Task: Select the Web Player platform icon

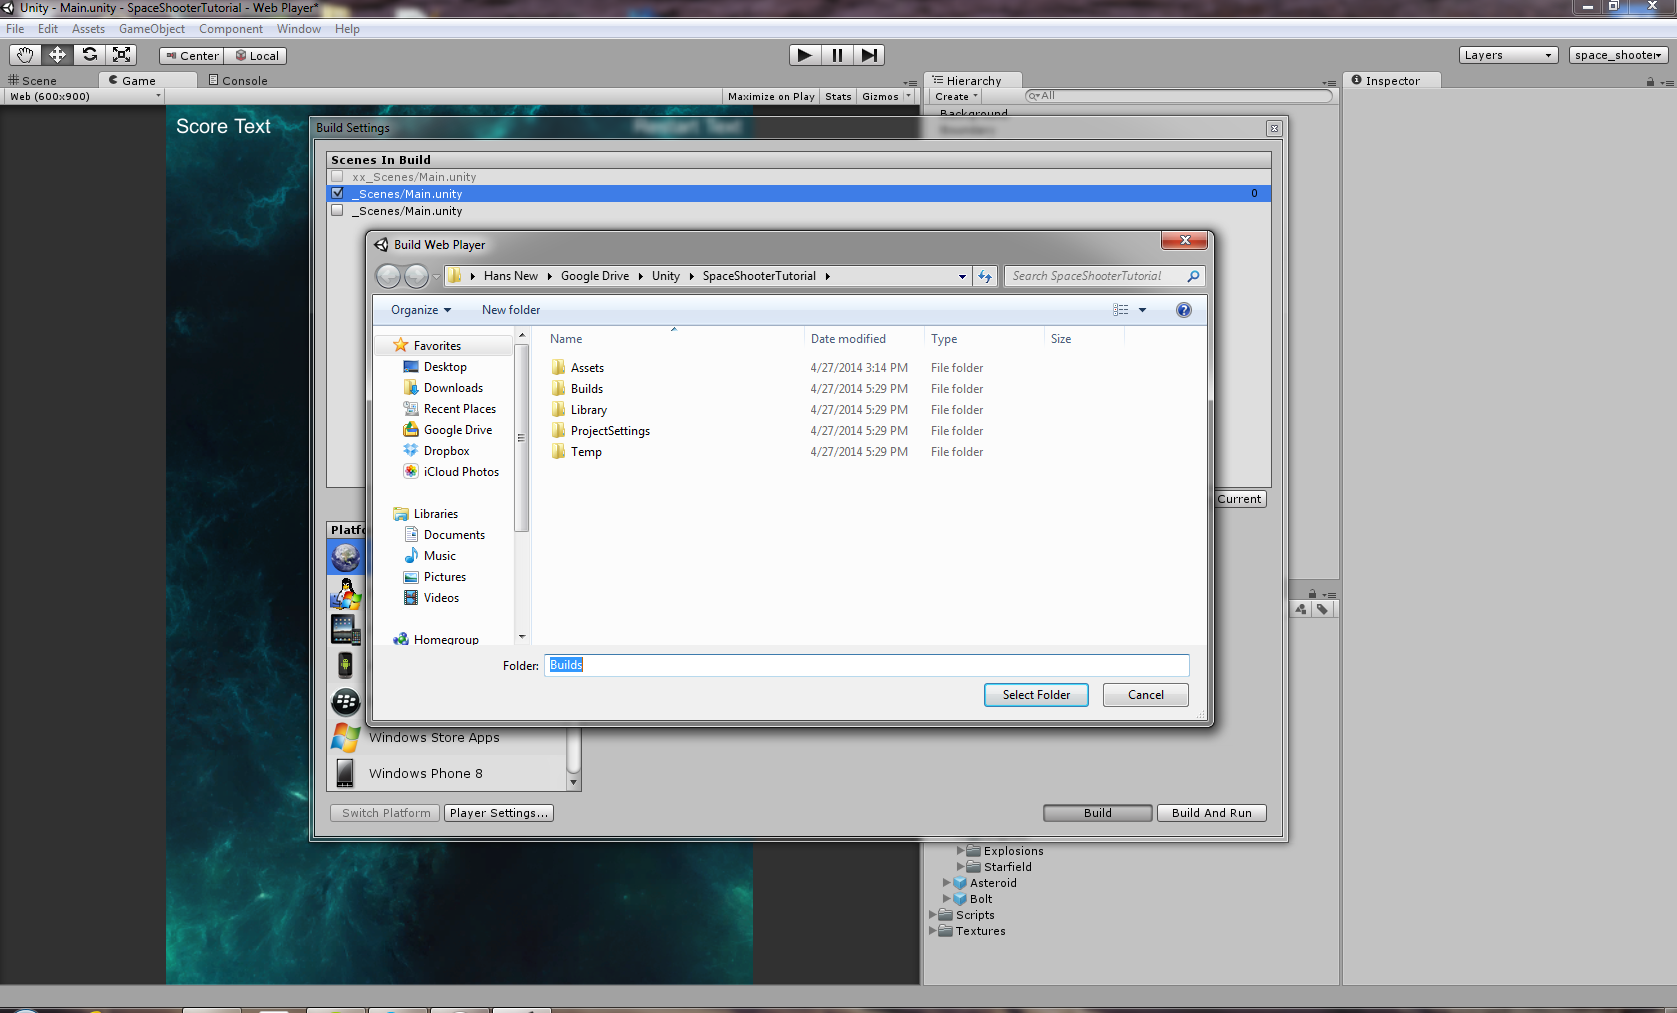Action: pos(346,557)
